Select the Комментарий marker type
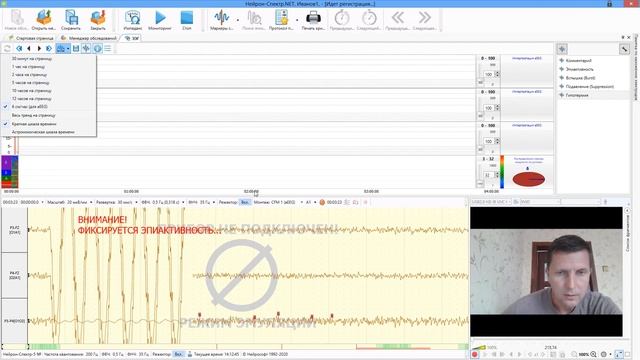640x360 pixels. [x=578, y=60]
